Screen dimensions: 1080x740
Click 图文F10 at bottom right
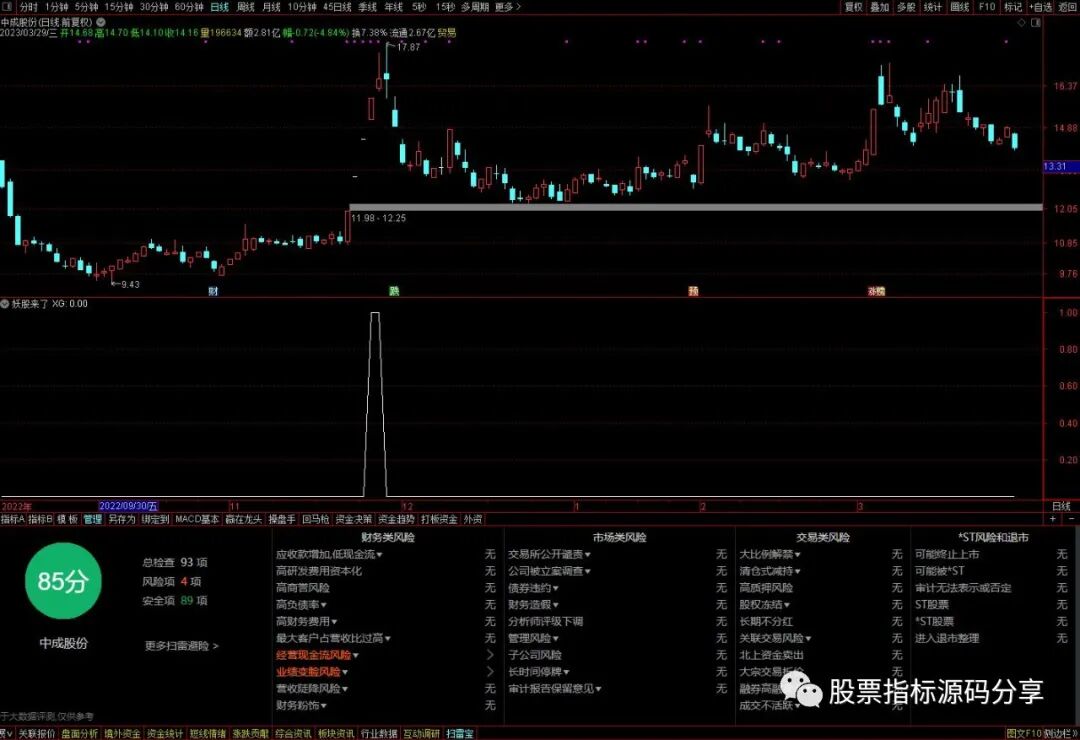[1024, 734]
